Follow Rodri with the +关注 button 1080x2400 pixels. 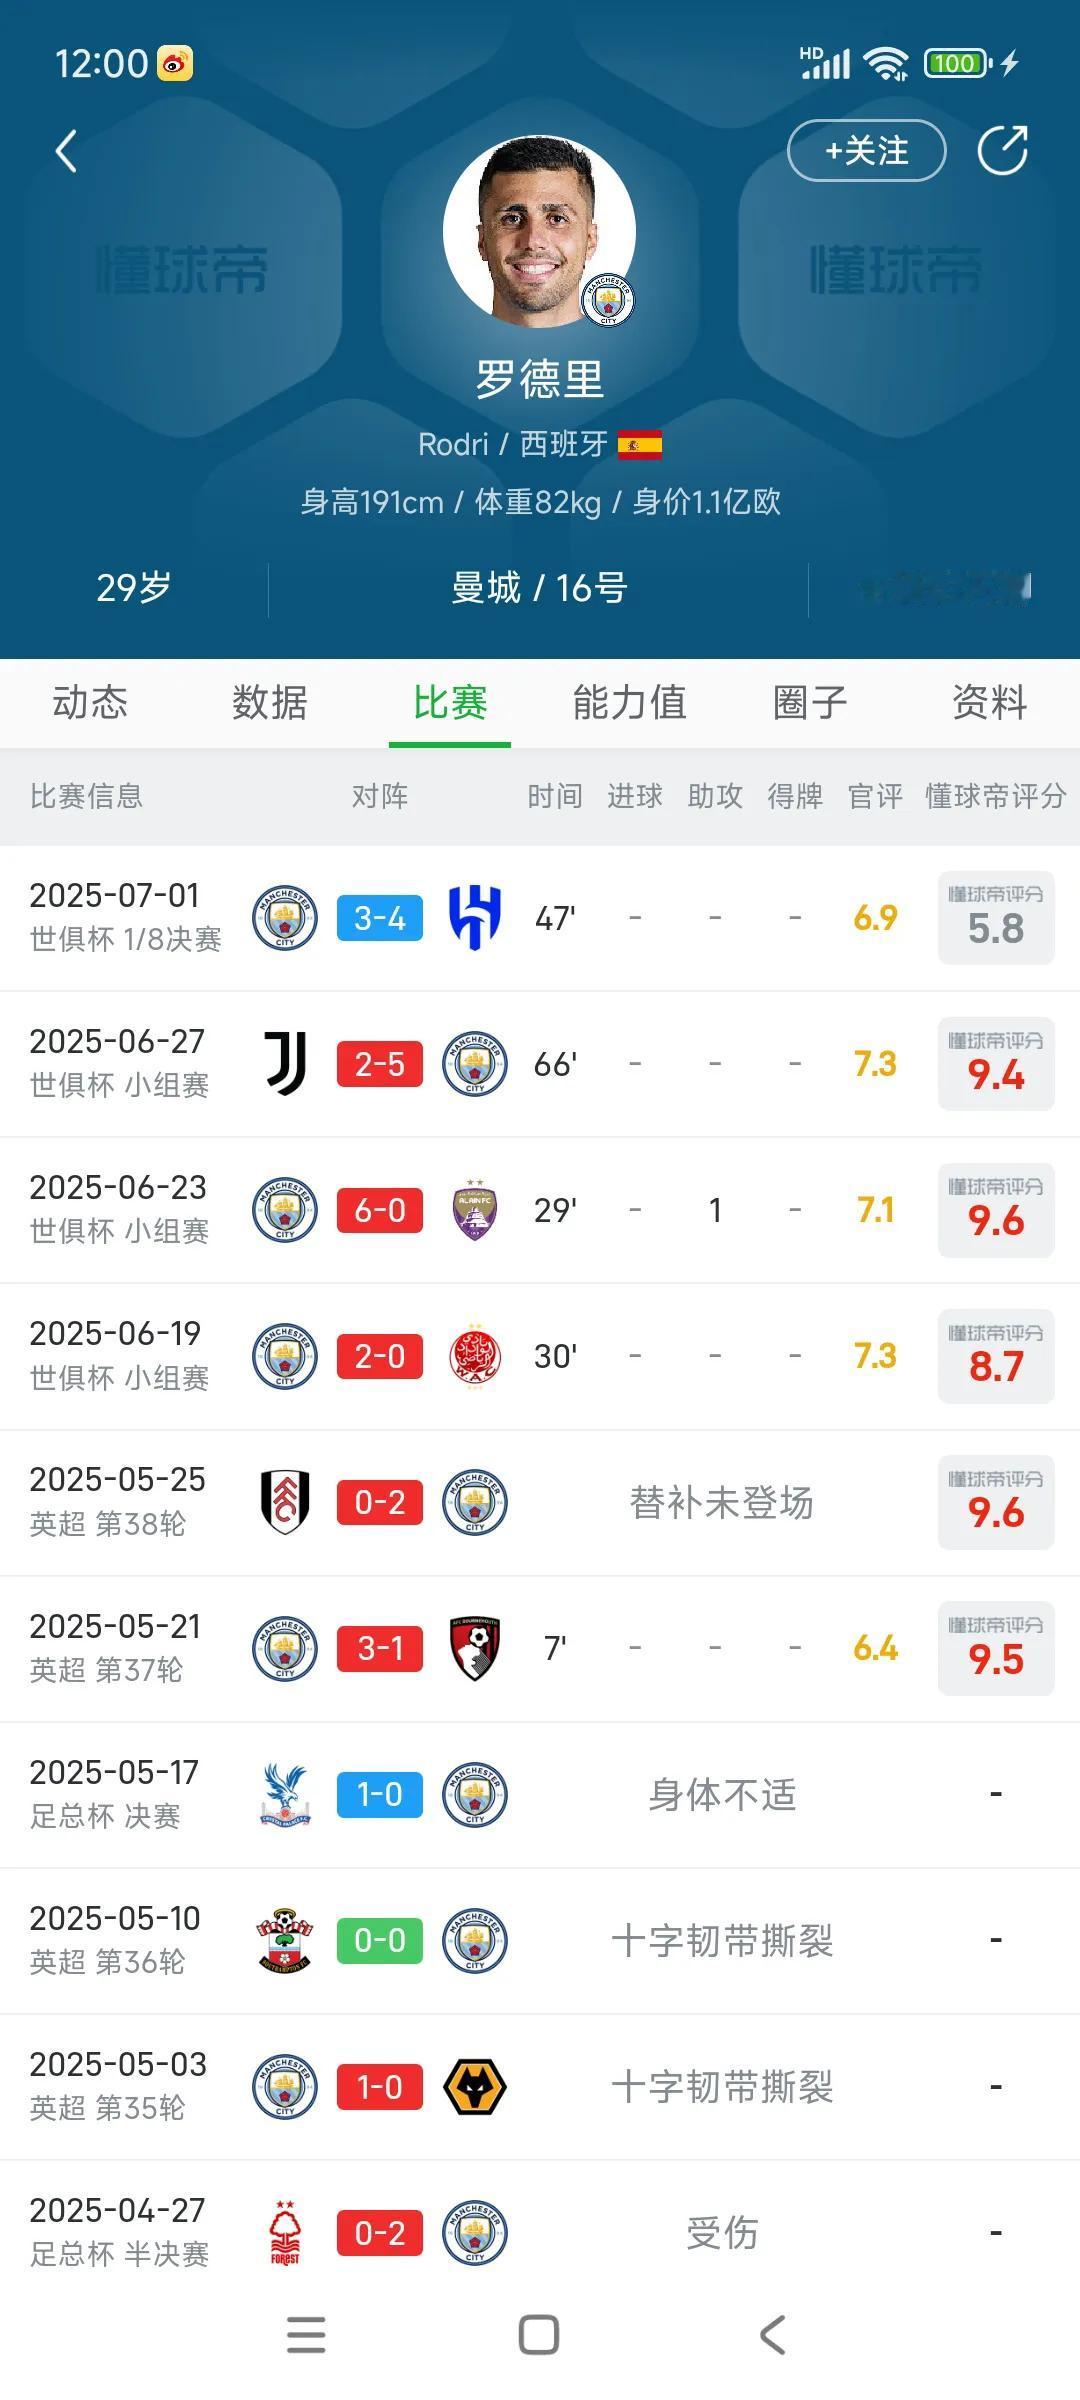pyautogui.click(x=866, y=151)
